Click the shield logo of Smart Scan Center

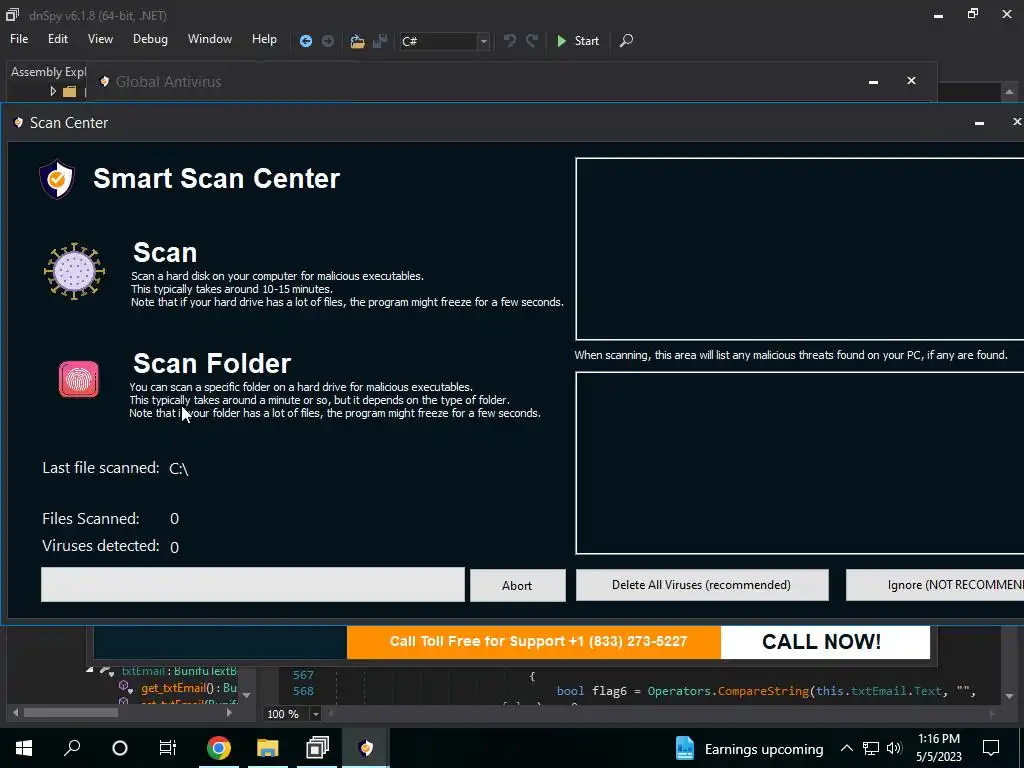pyautogui.click(x=57, y=179)
